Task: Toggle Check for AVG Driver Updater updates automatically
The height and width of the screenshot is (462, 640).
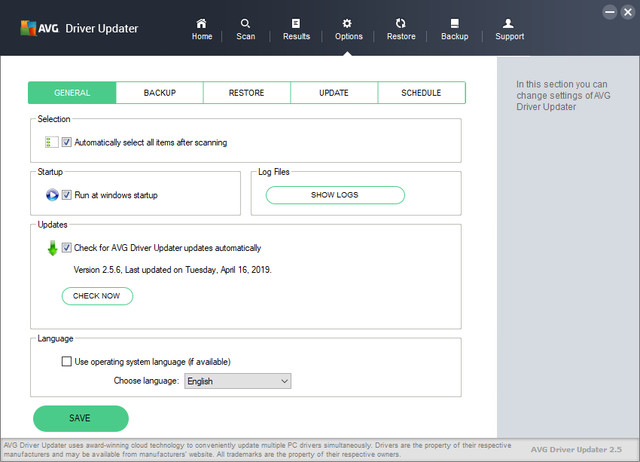Action: point(67,248)
